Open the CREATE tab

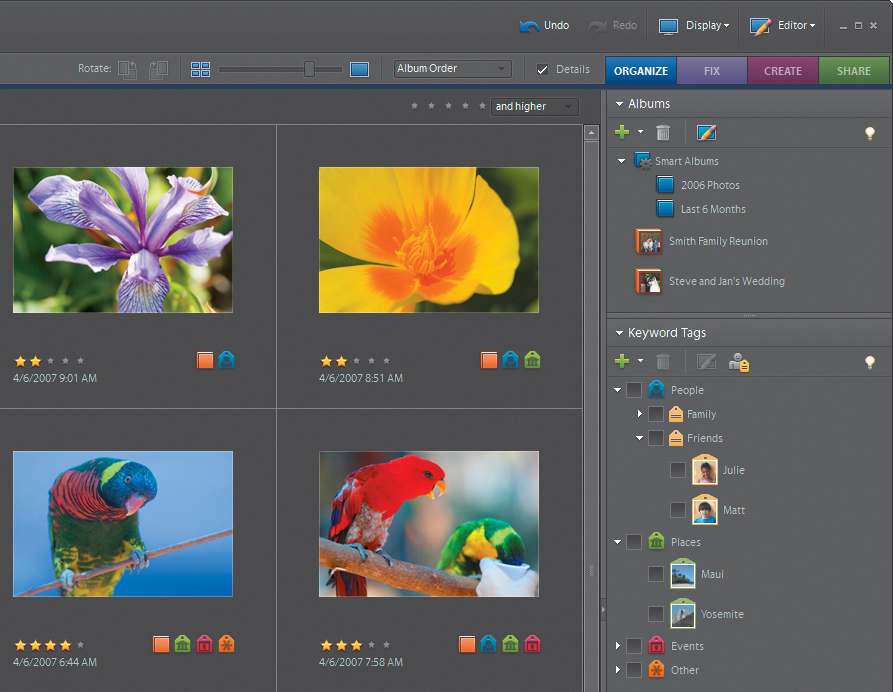point(782,71)
